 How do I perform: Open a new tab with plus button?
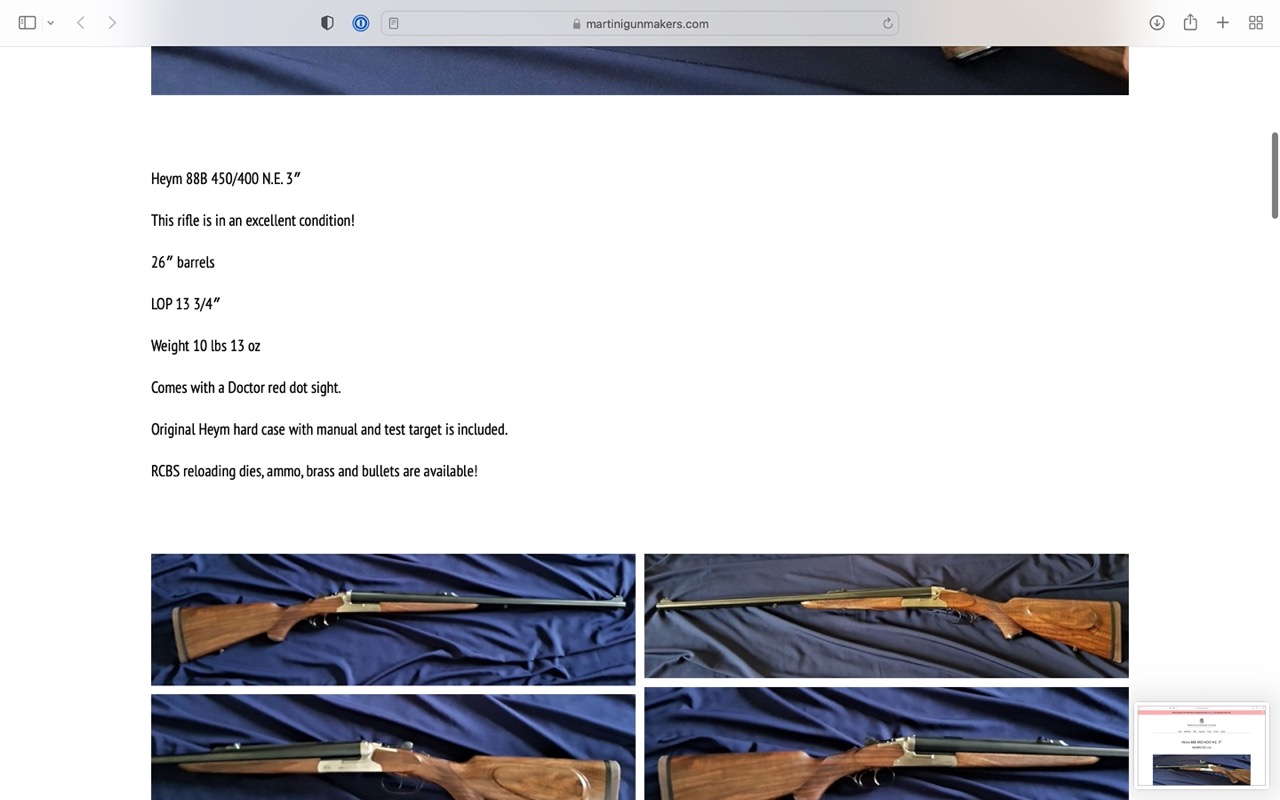[1223, 23]
